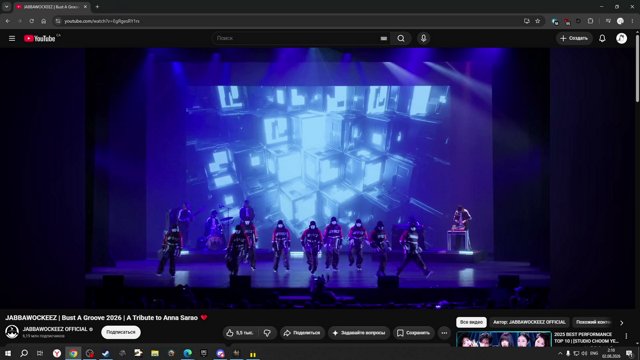Open the extensions puzzle icon

tap(590, 21)
